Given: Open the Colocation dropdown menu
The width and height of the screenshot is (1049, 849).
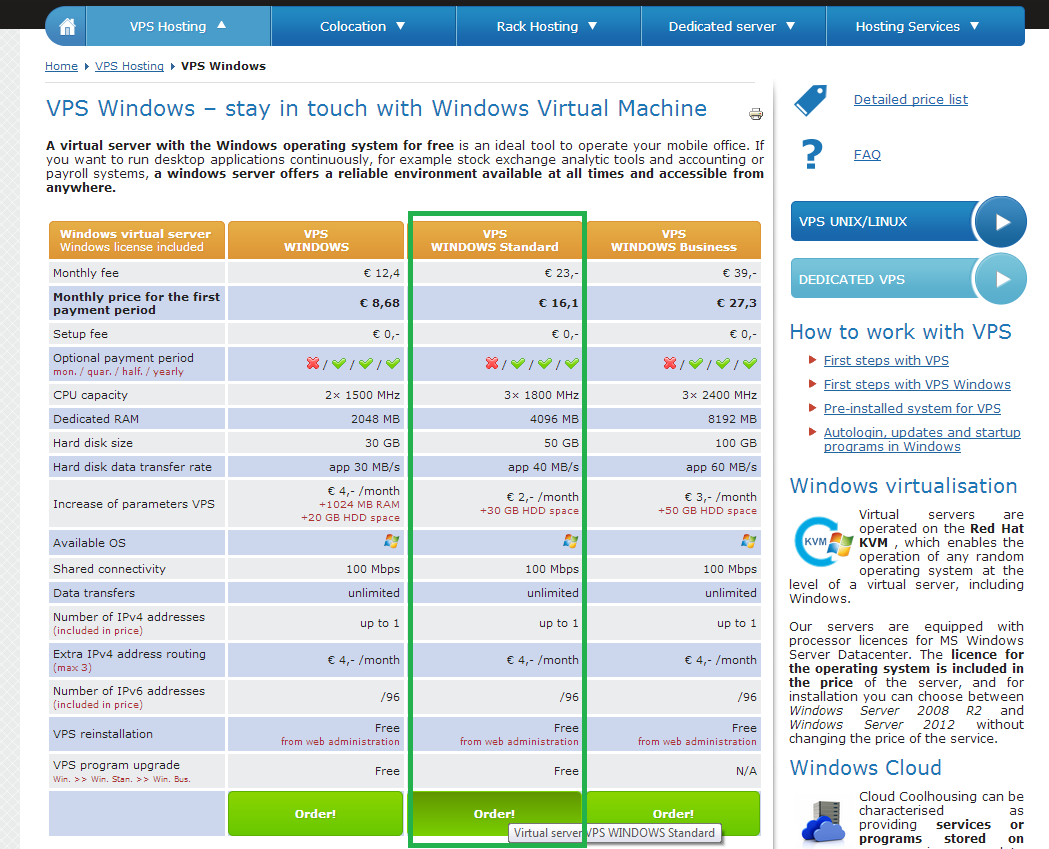Looking at the screenshot, I should coord(363,27).
